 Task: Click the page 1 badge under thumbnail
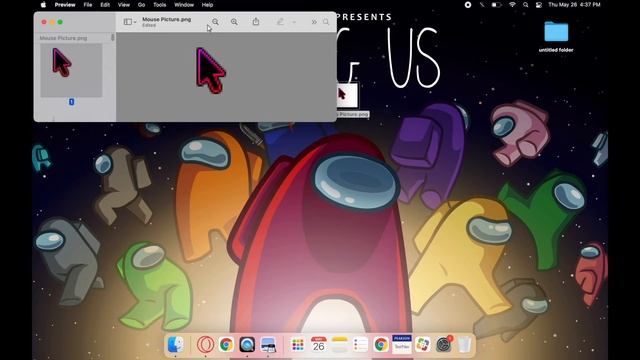coord(71,102)
